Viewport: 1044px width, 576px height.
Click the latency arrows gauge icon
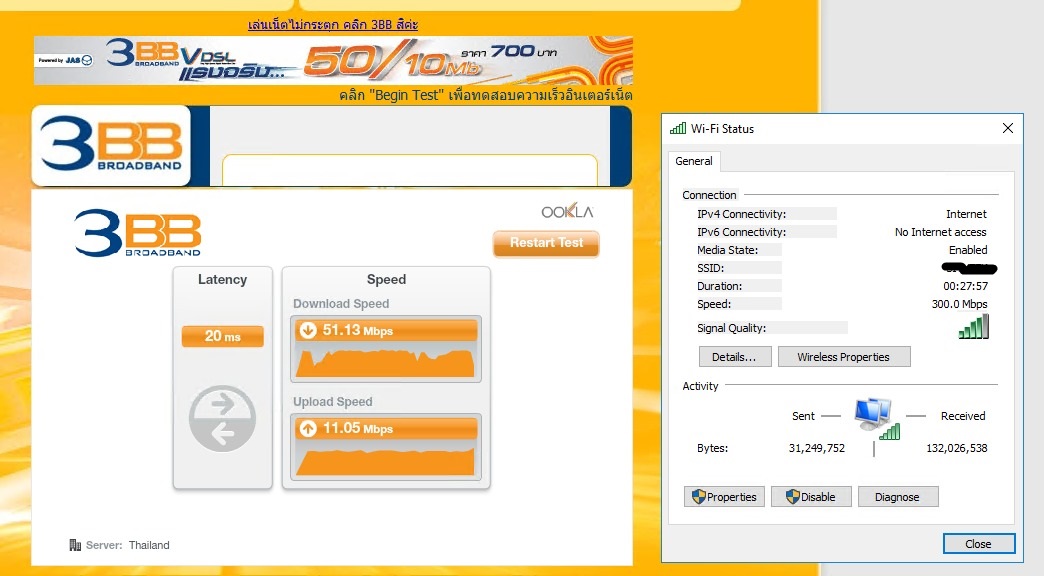pyautogui.click(x=222, y=419)
